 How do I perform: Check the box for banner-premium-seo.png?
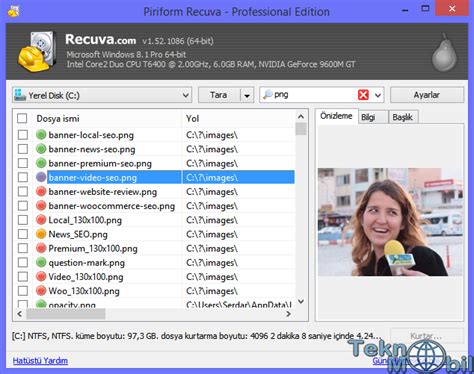23,163
